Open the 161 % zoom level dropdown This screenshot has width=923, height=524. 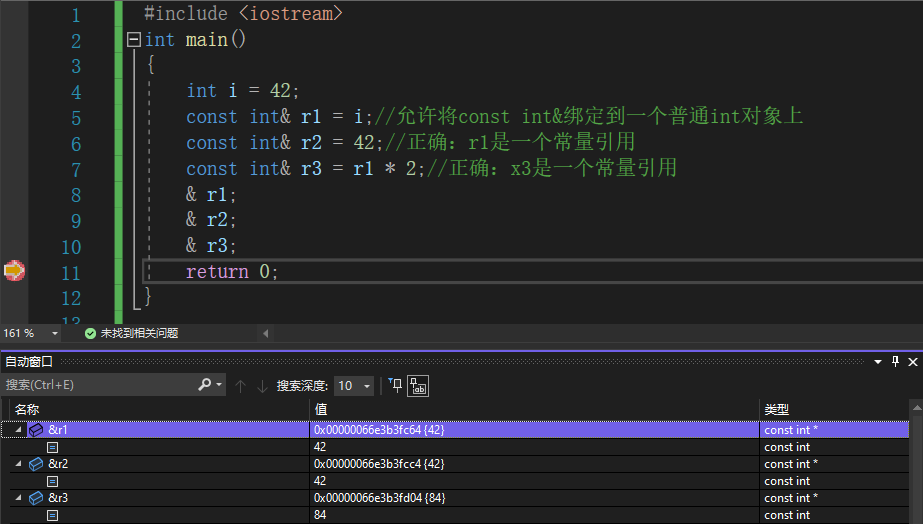pos(57,333)
